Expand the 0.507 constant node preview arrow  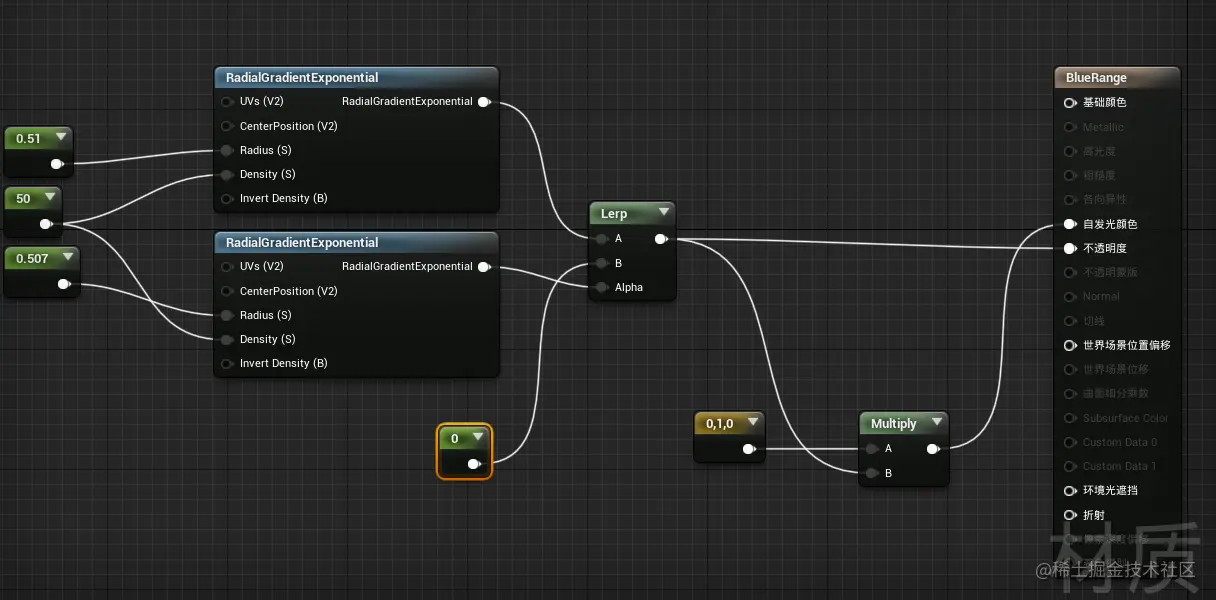(x=68, y=257)
